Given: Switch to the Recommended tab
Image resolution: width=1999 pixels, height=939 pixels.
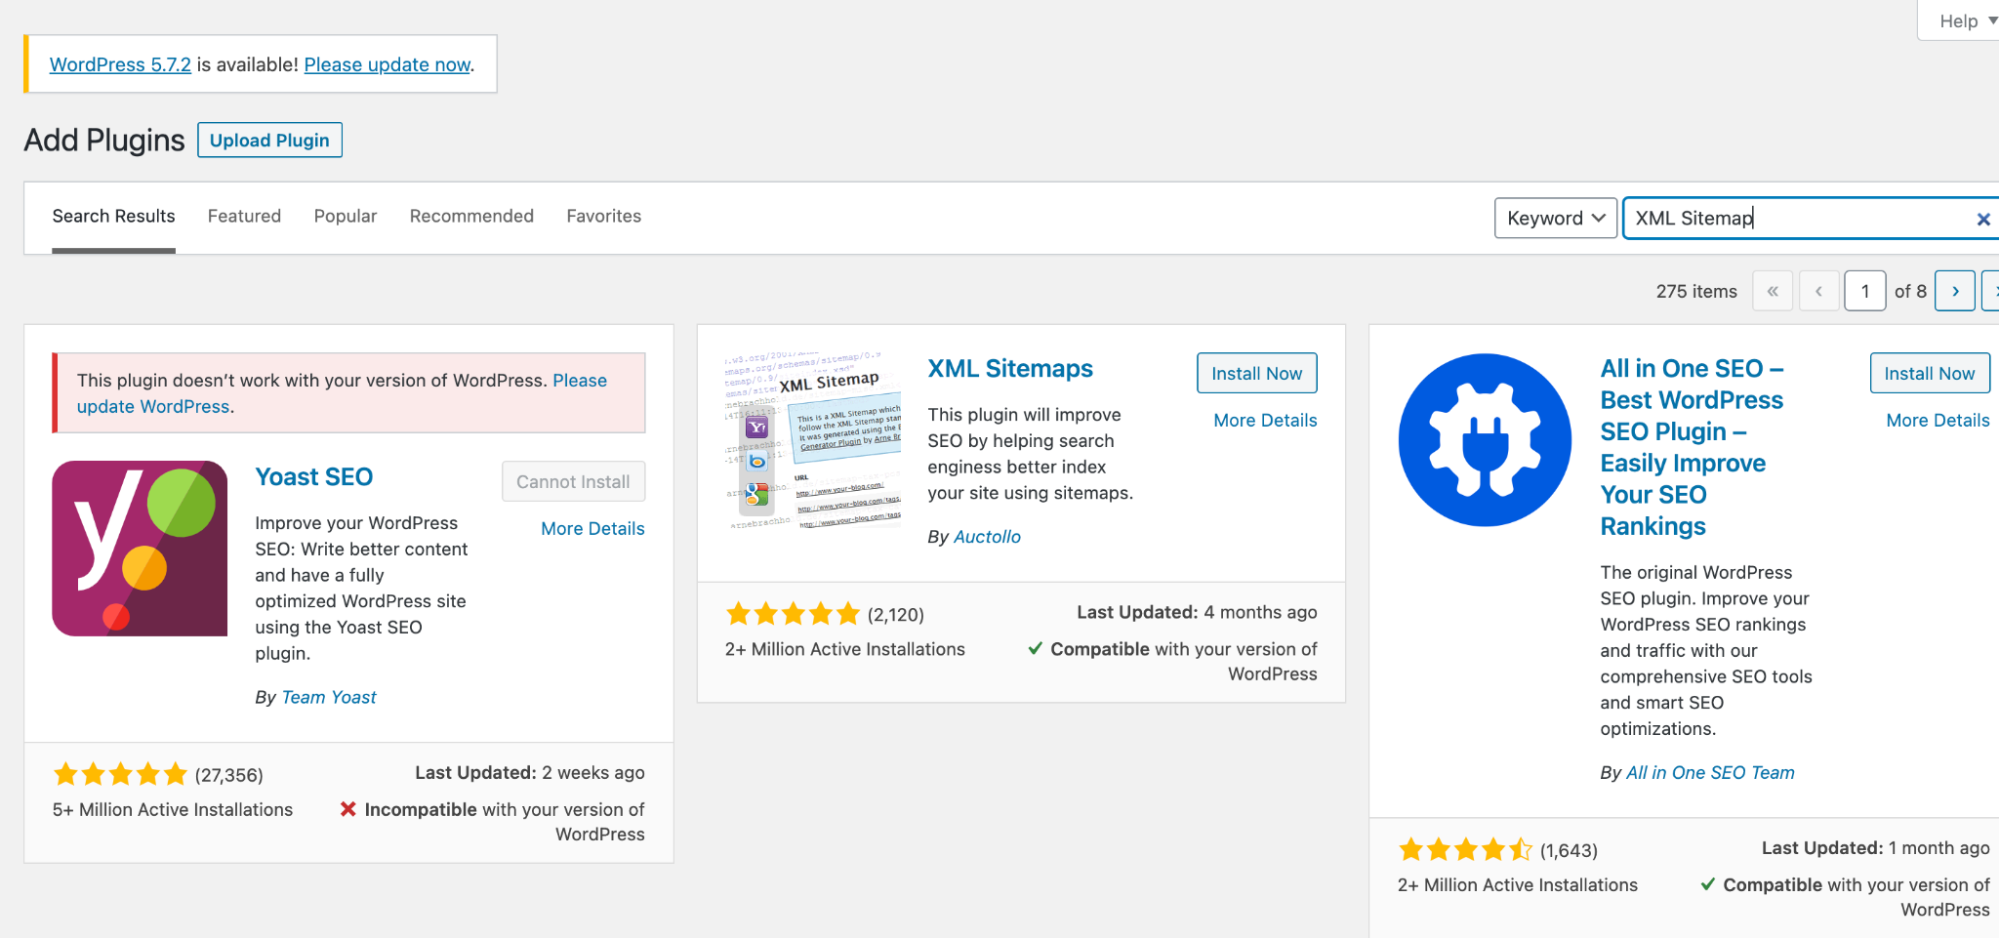Looking at the screenshot, I should click(x=472, y=216).
